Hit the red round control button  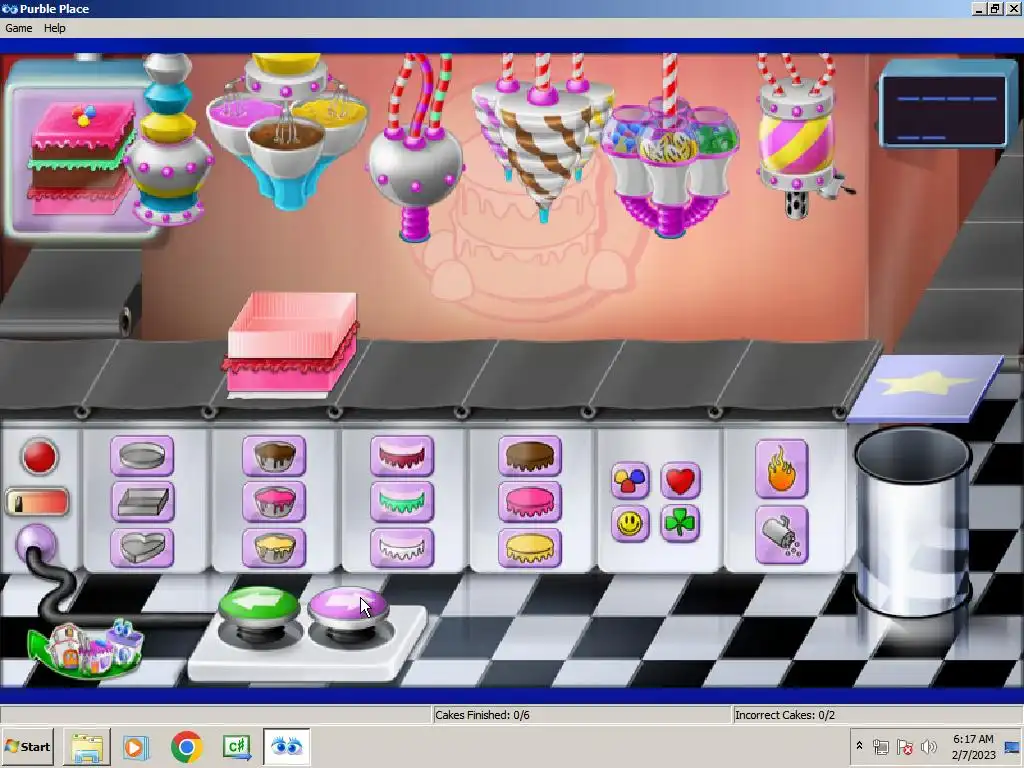tap(39, 456)
